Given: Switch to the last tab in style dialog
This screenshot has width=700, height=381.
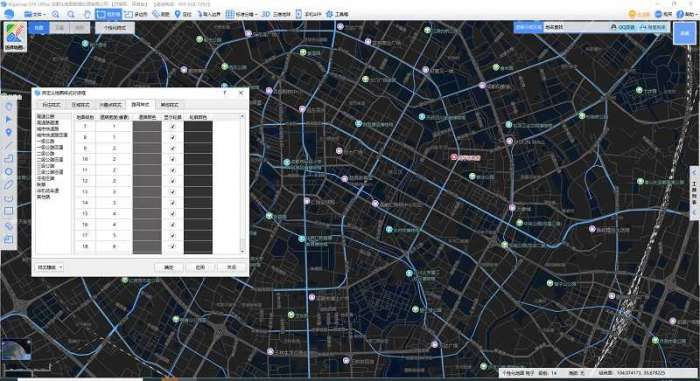Looking at the screenshot, I should (x=170, y=105).
